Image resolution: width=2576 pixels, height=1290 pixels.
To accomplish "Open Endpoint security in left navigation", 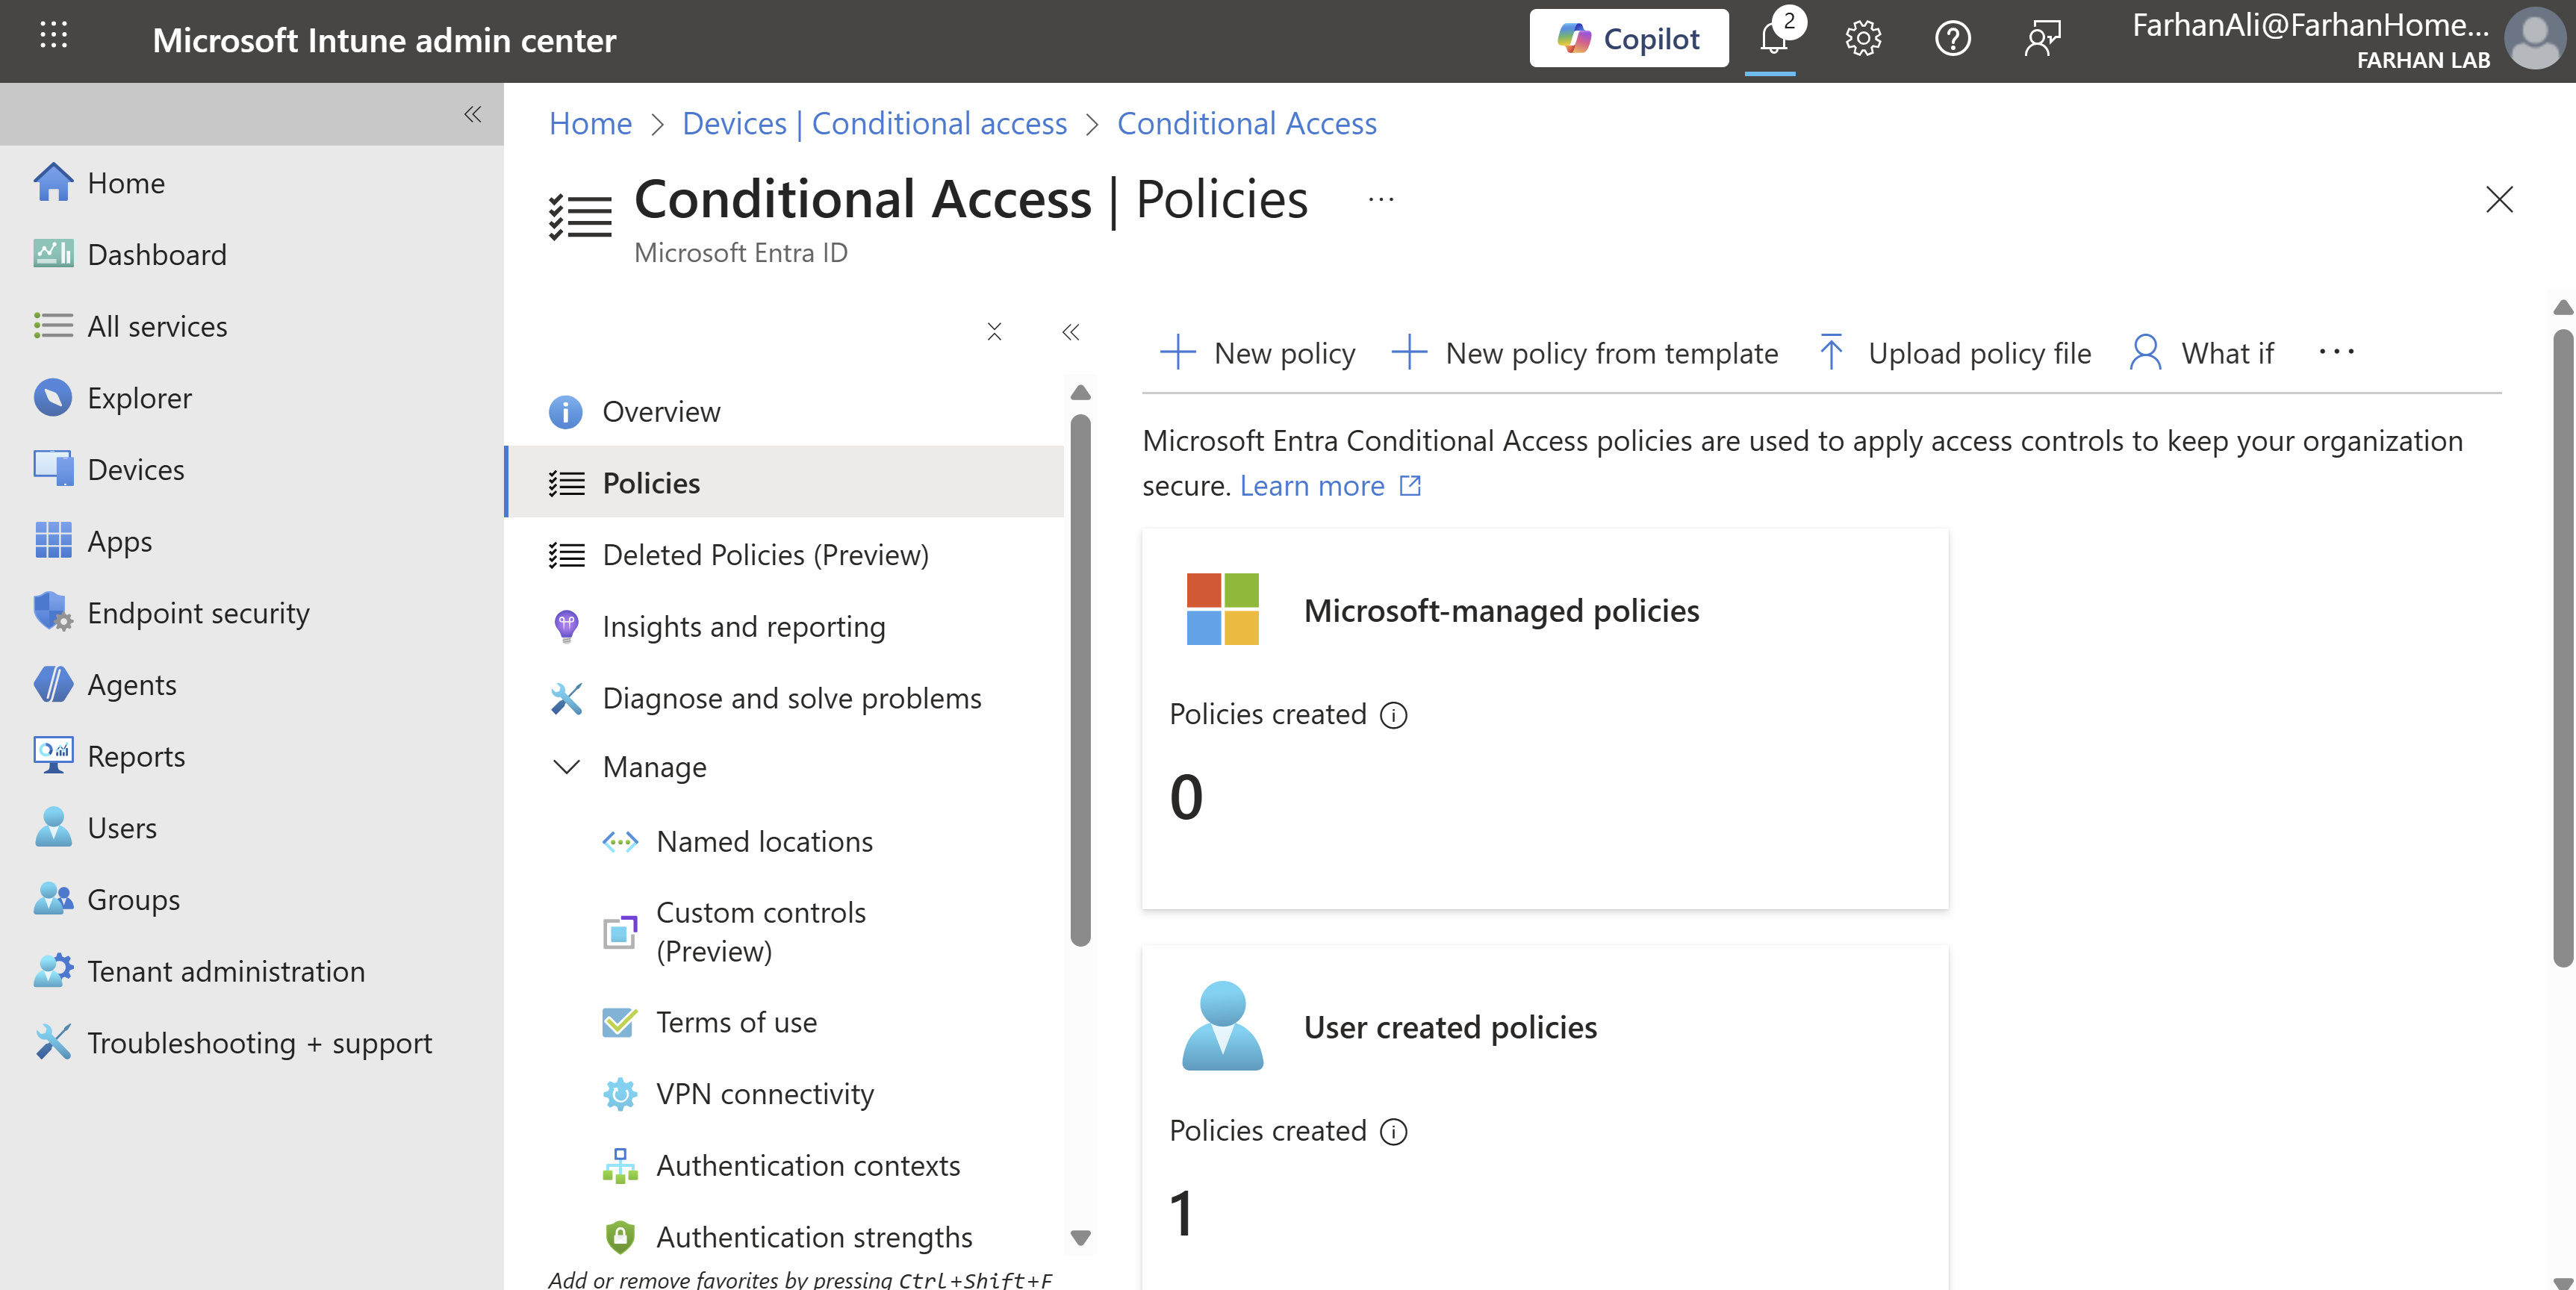I will 198,613.
